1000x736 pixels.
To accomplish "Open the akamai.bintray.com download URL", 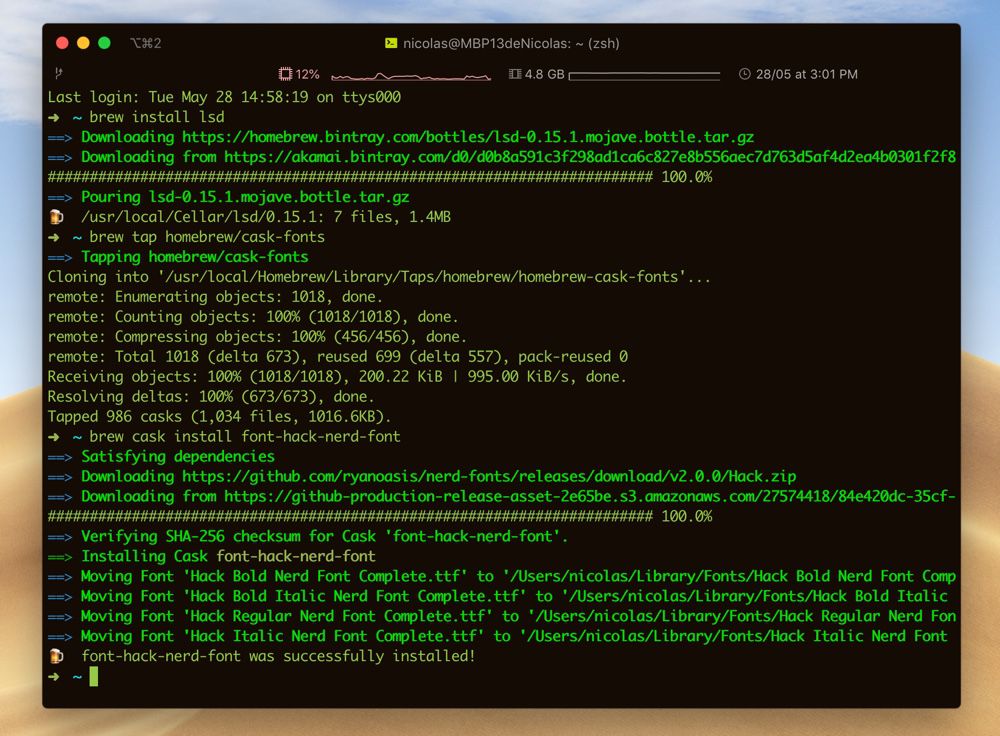I will click(x=590, y=157).
